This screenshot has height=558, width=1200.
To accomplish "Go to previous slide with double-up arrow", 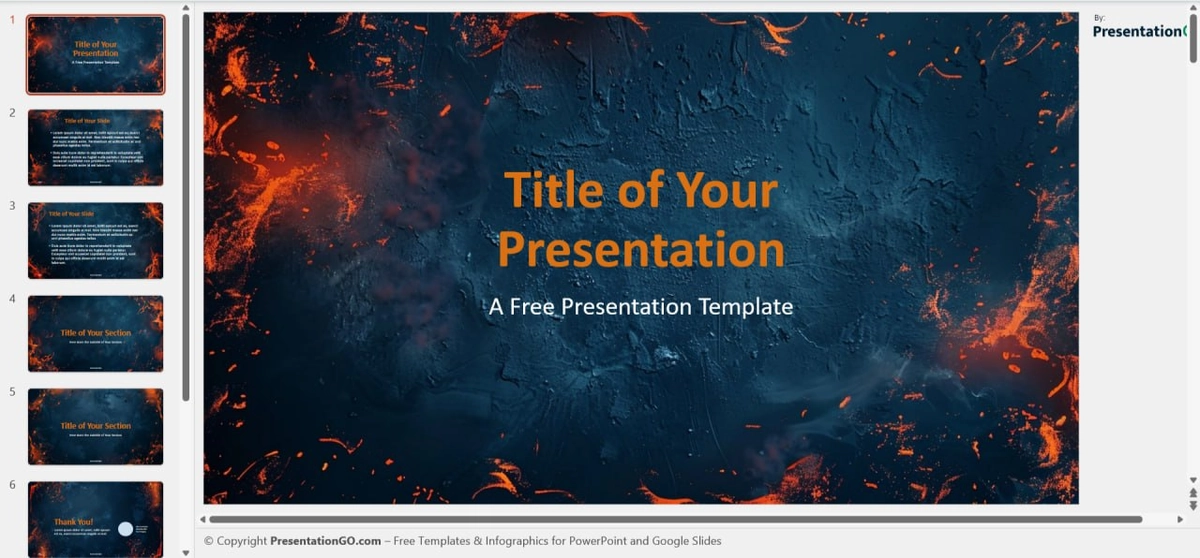I will [1193, 492].
